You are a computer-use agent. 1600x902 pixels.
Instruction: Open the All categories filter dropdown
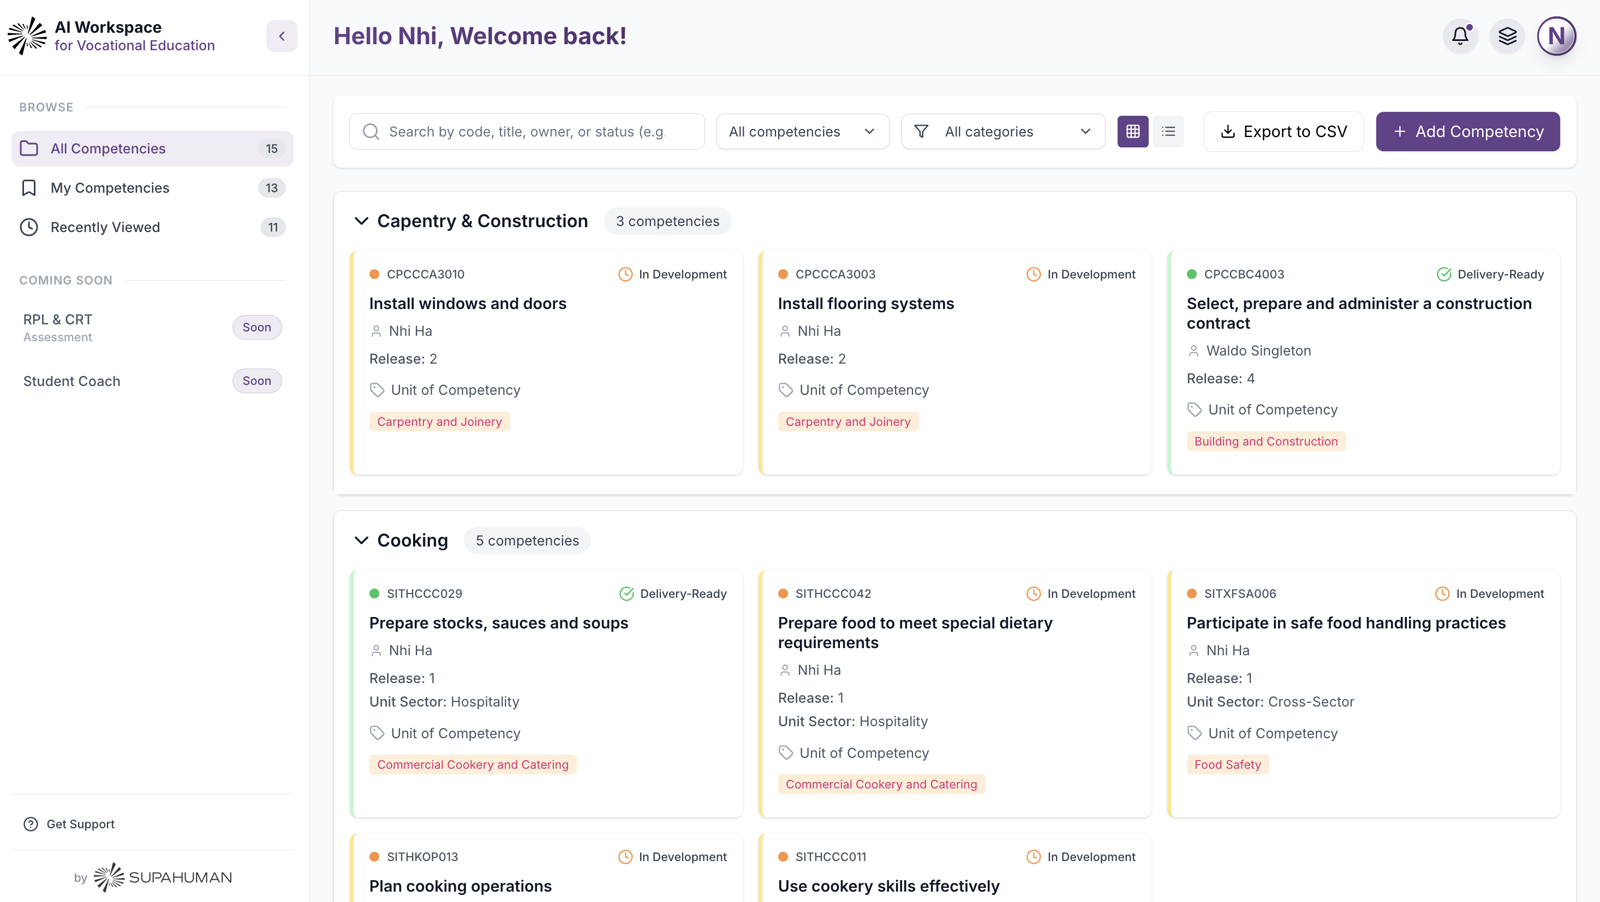click(1003, 132)
